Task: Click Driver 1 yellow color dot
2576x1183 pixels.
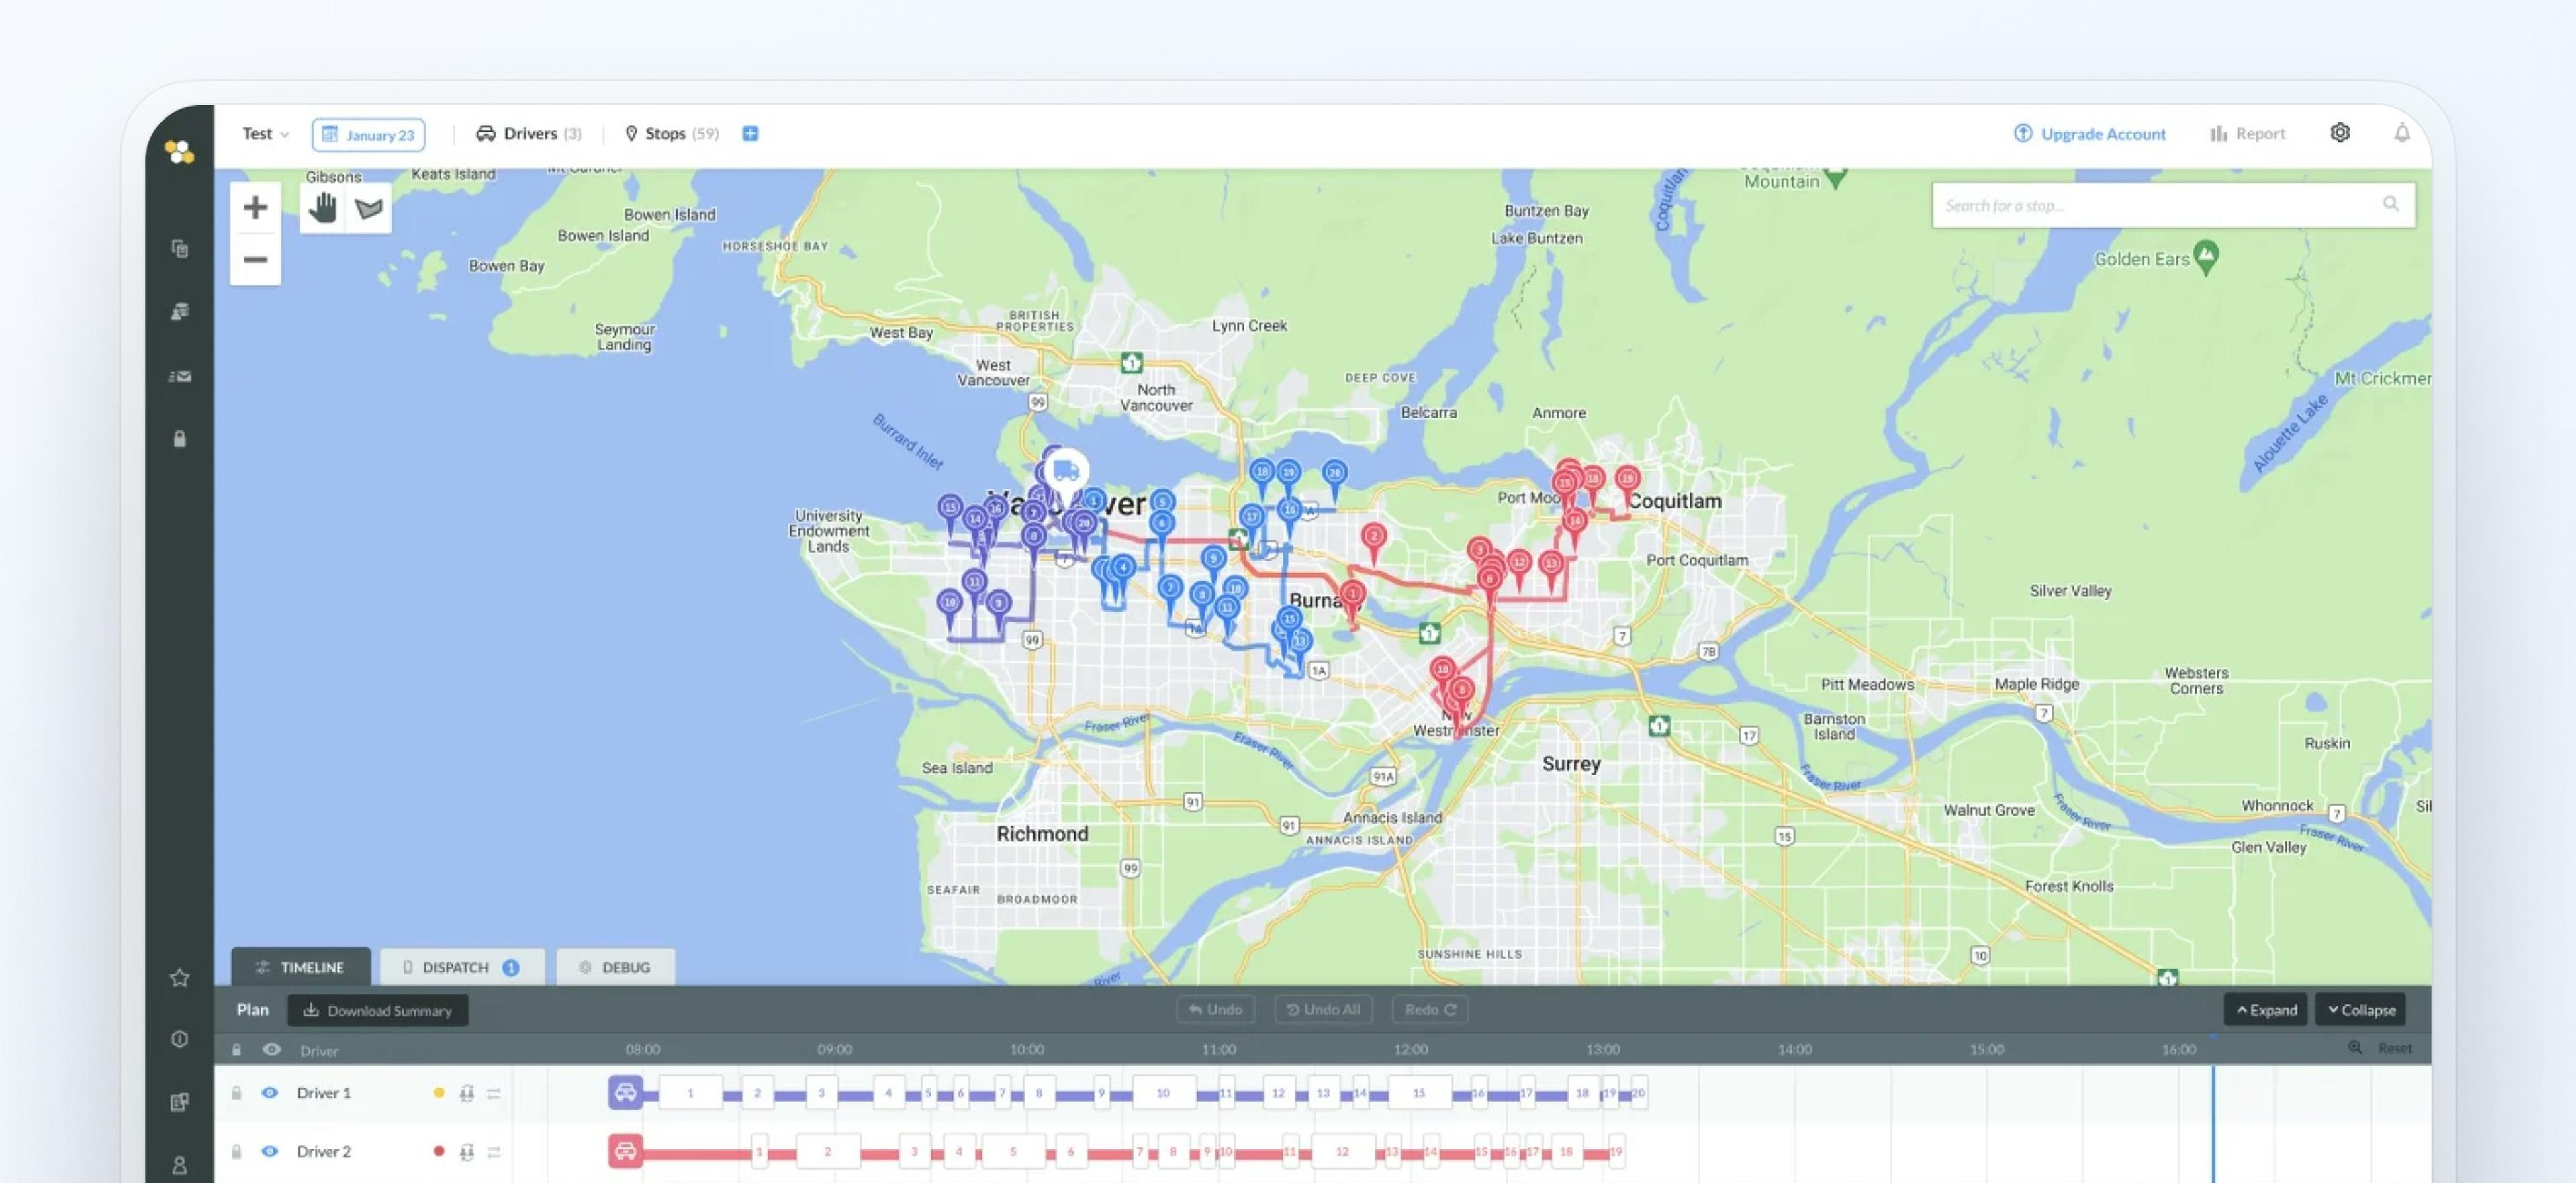Action: (x=438, y=1093)
